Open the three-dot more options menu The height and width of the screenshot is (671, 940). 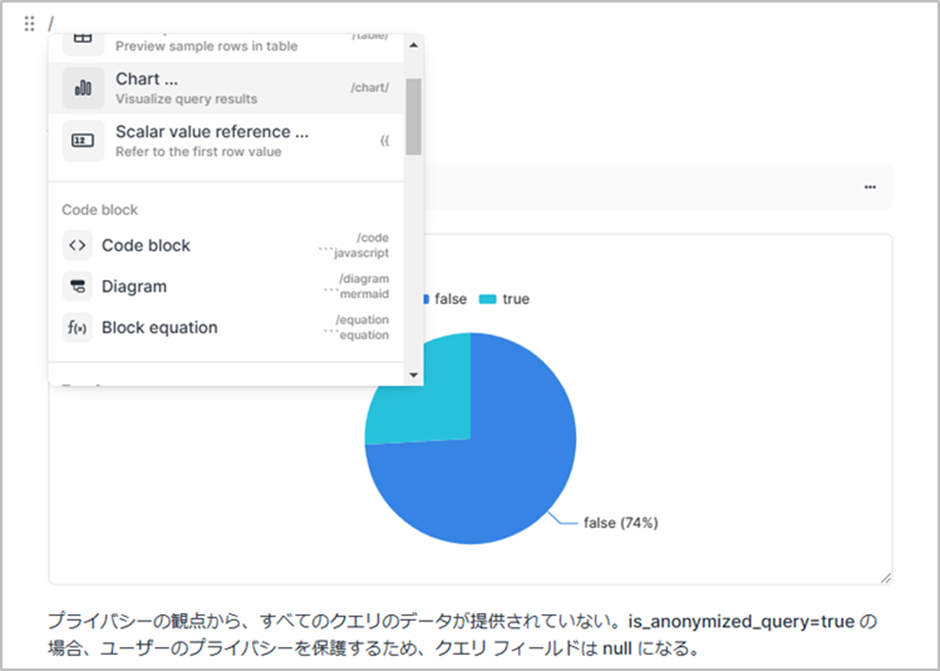point(870,187)
